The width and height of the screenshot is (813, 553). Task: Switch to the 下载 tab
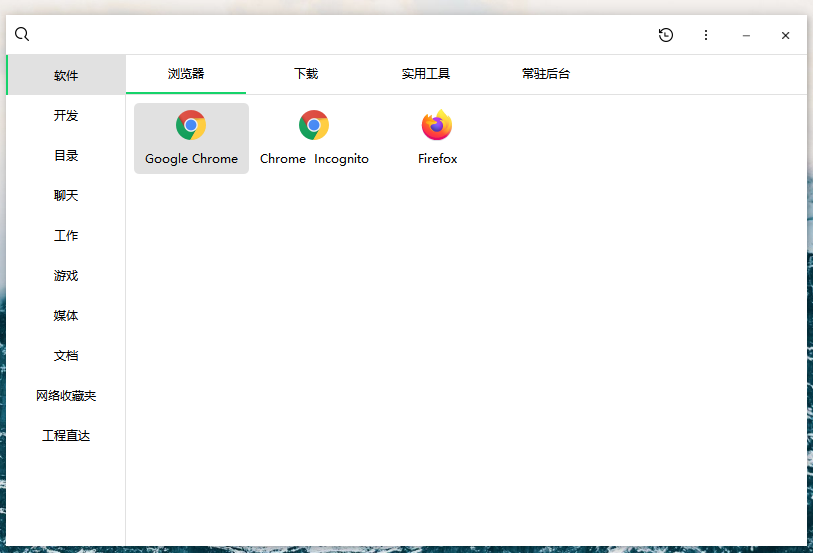(306, 74)
